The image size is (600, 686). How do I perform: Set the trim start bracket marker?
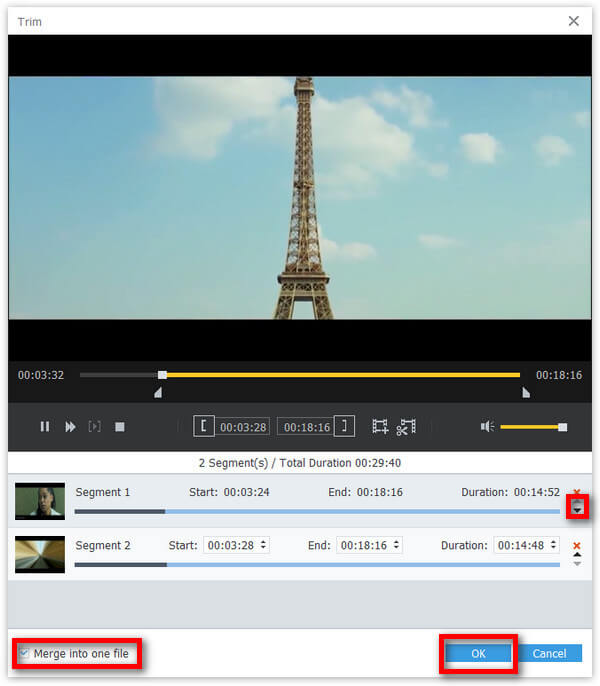(204, 427)
